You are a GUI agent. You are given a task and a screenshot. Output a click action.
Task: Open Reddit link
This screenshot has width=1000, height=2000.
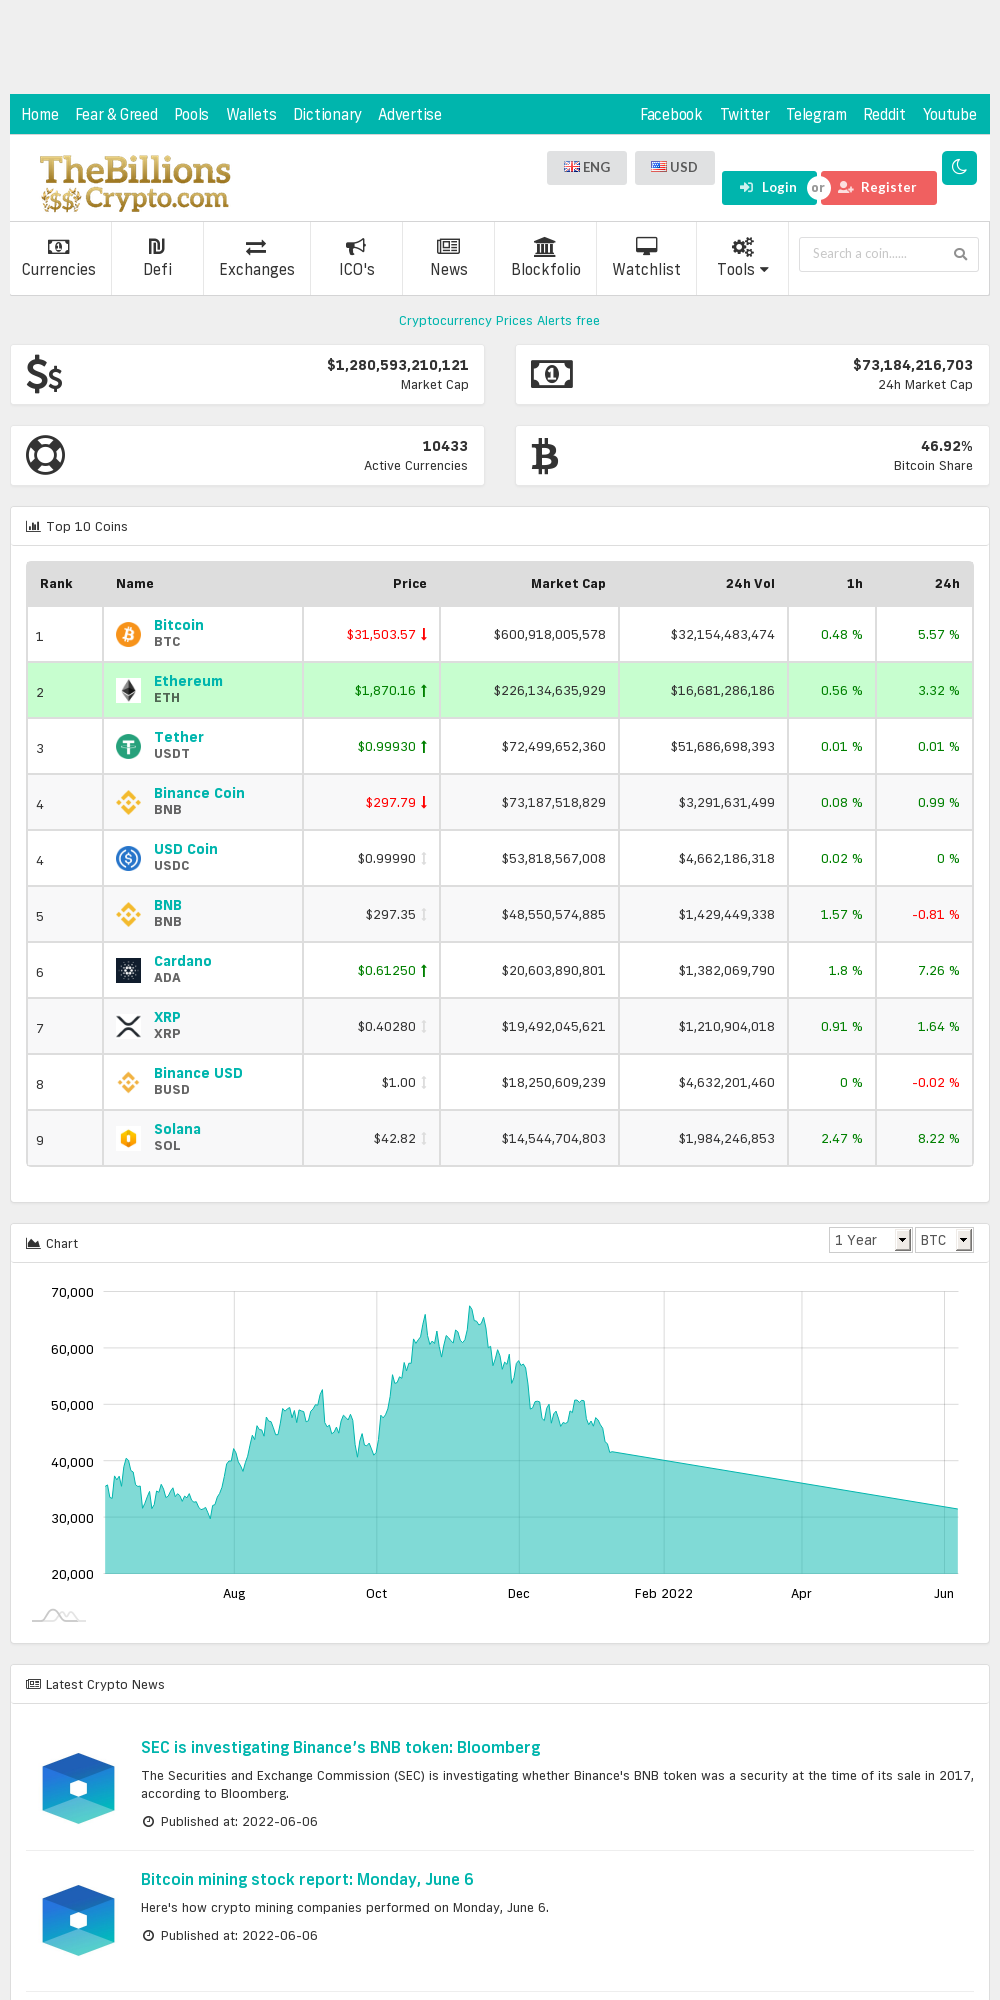pos(884,115)
